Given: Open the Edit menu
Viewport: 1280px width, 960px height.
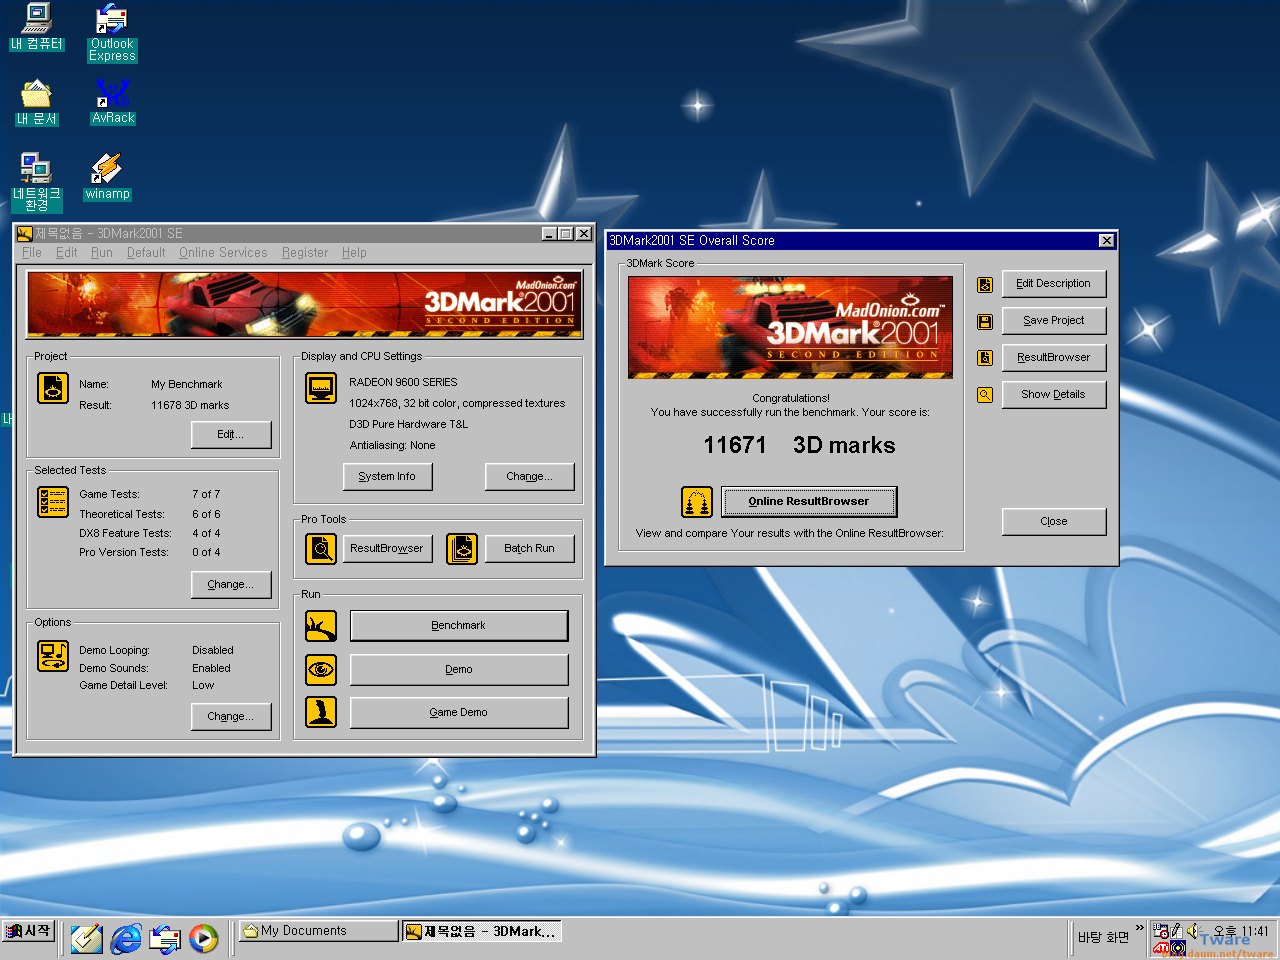Looking at the screenshot, I should point(67,253).
